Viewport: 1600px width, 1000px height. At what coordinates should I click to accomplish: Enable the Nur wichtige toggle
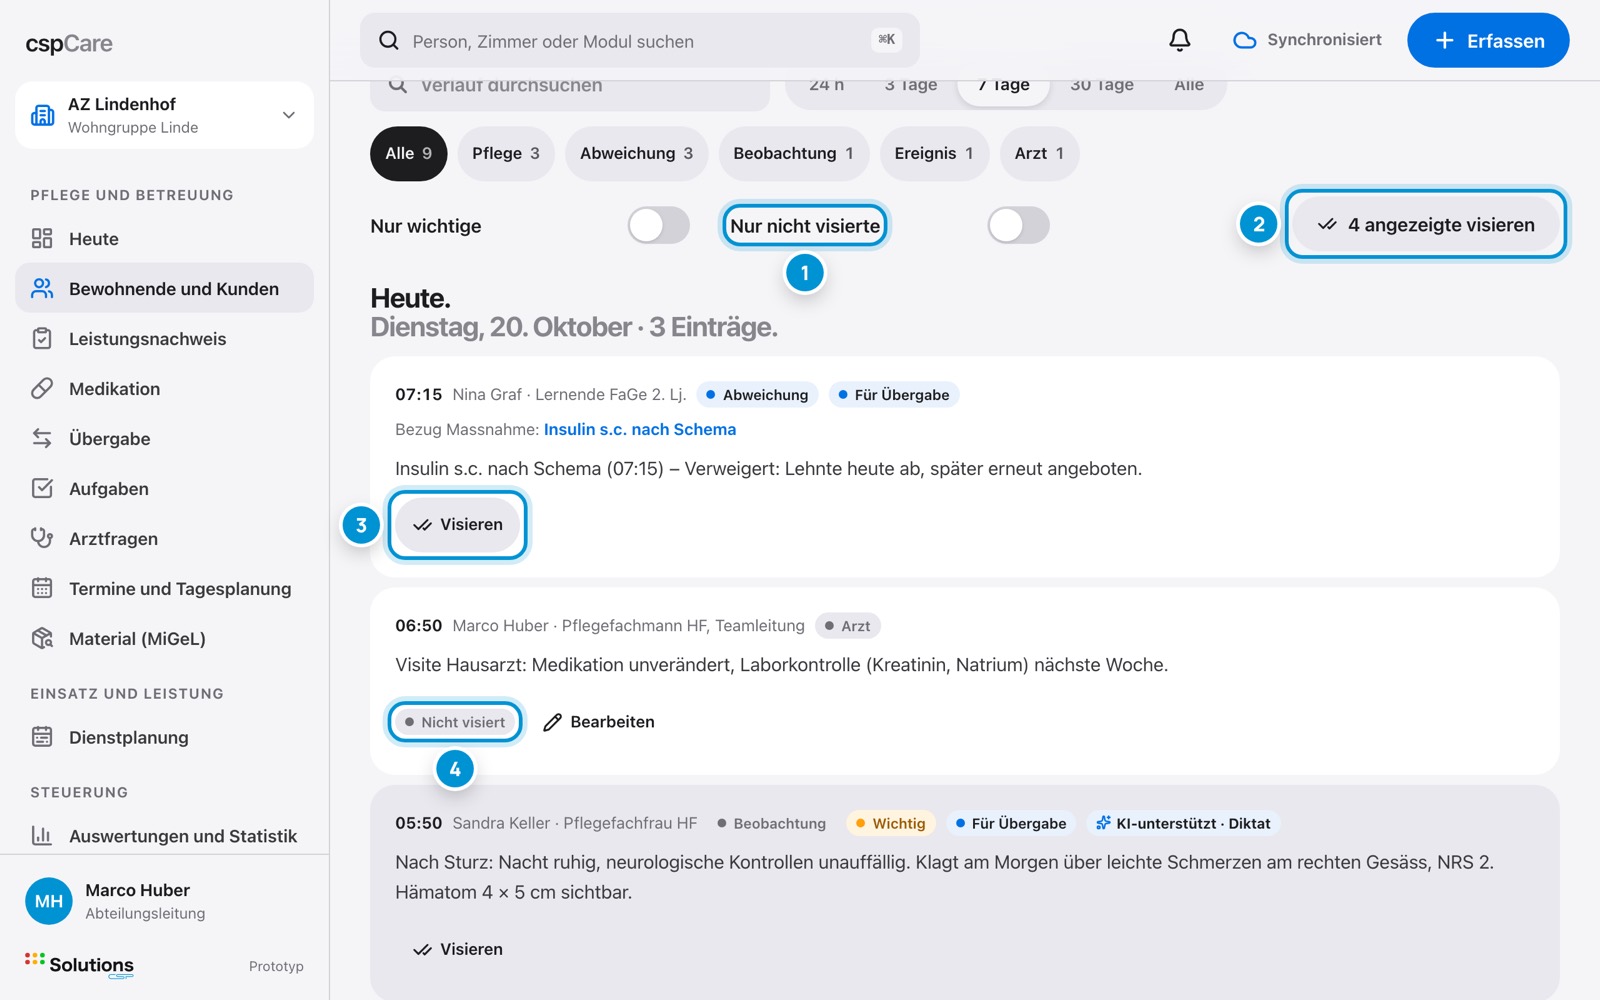659,226
